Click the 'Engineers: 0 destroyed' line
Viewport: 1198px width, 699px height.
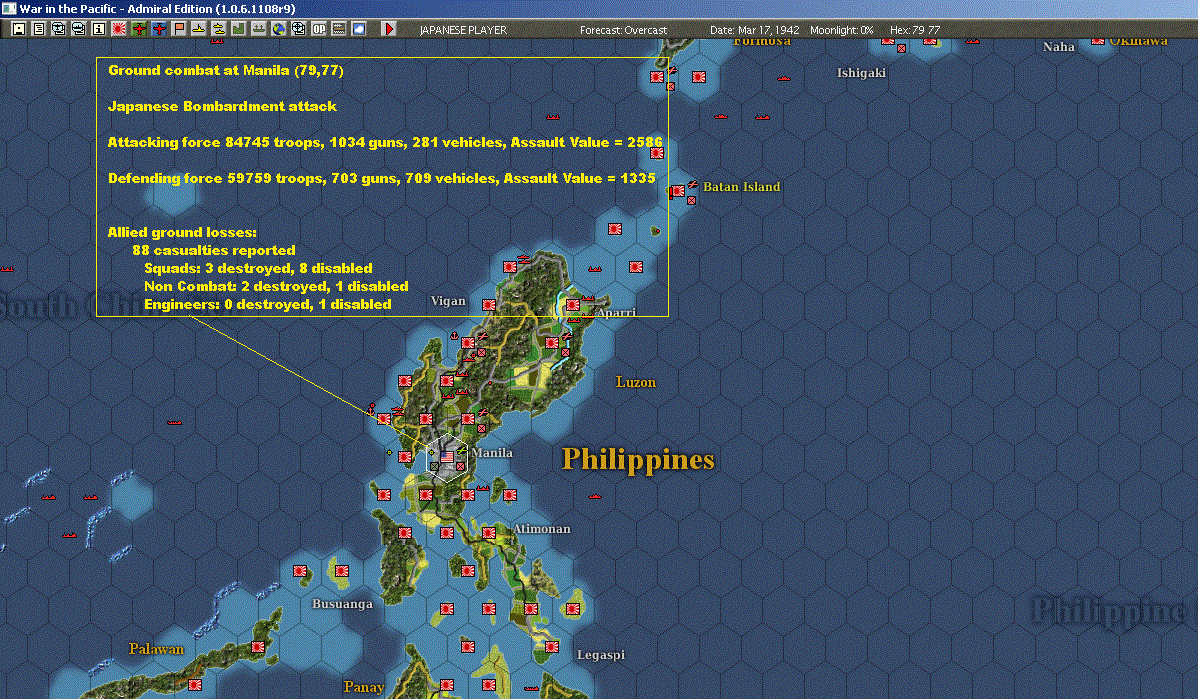pos(267,304)
